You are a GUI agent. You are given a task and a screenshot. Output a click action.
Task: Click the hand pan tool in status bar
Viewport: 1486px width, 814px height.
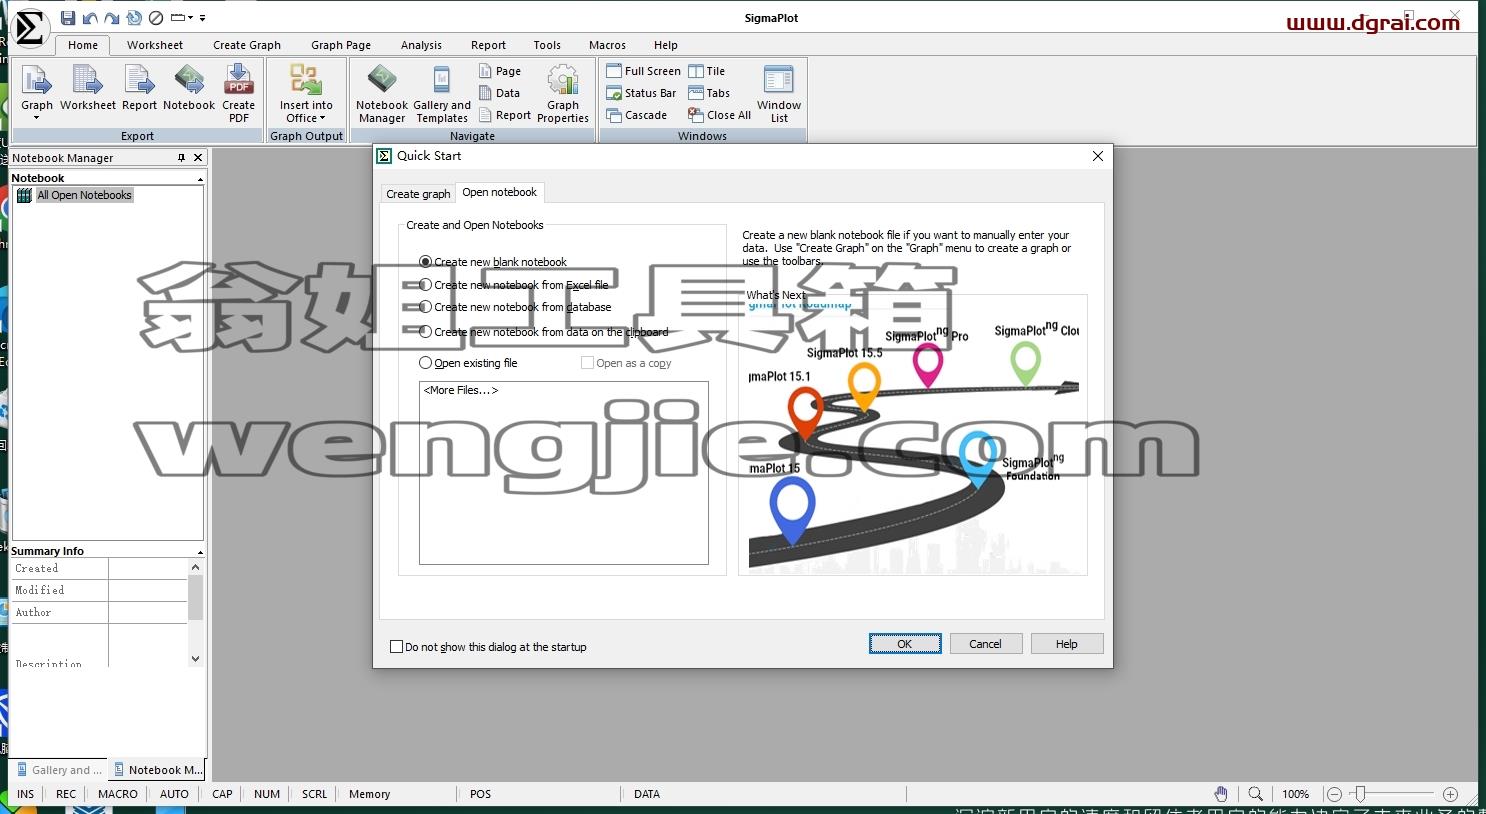coord(1221,794)
